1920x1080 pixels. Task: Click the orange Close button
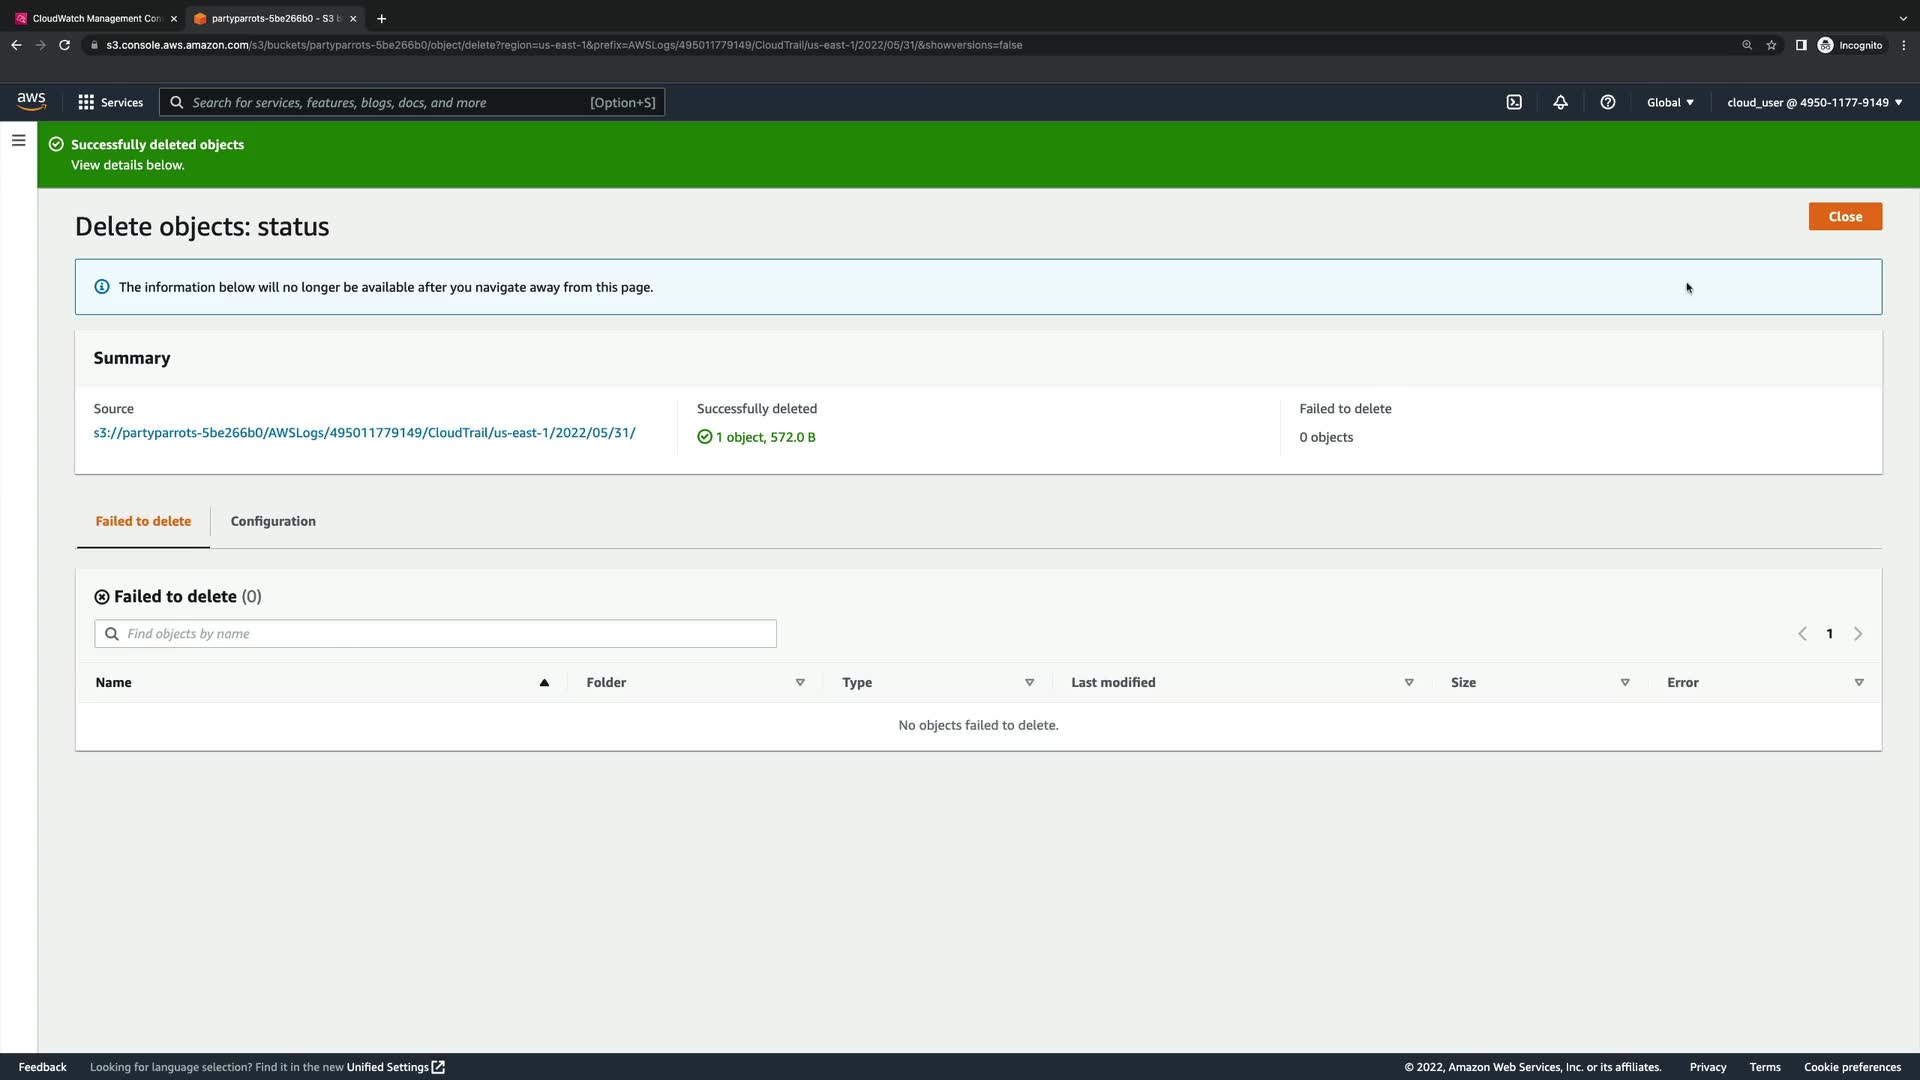tap(1844, 217)
